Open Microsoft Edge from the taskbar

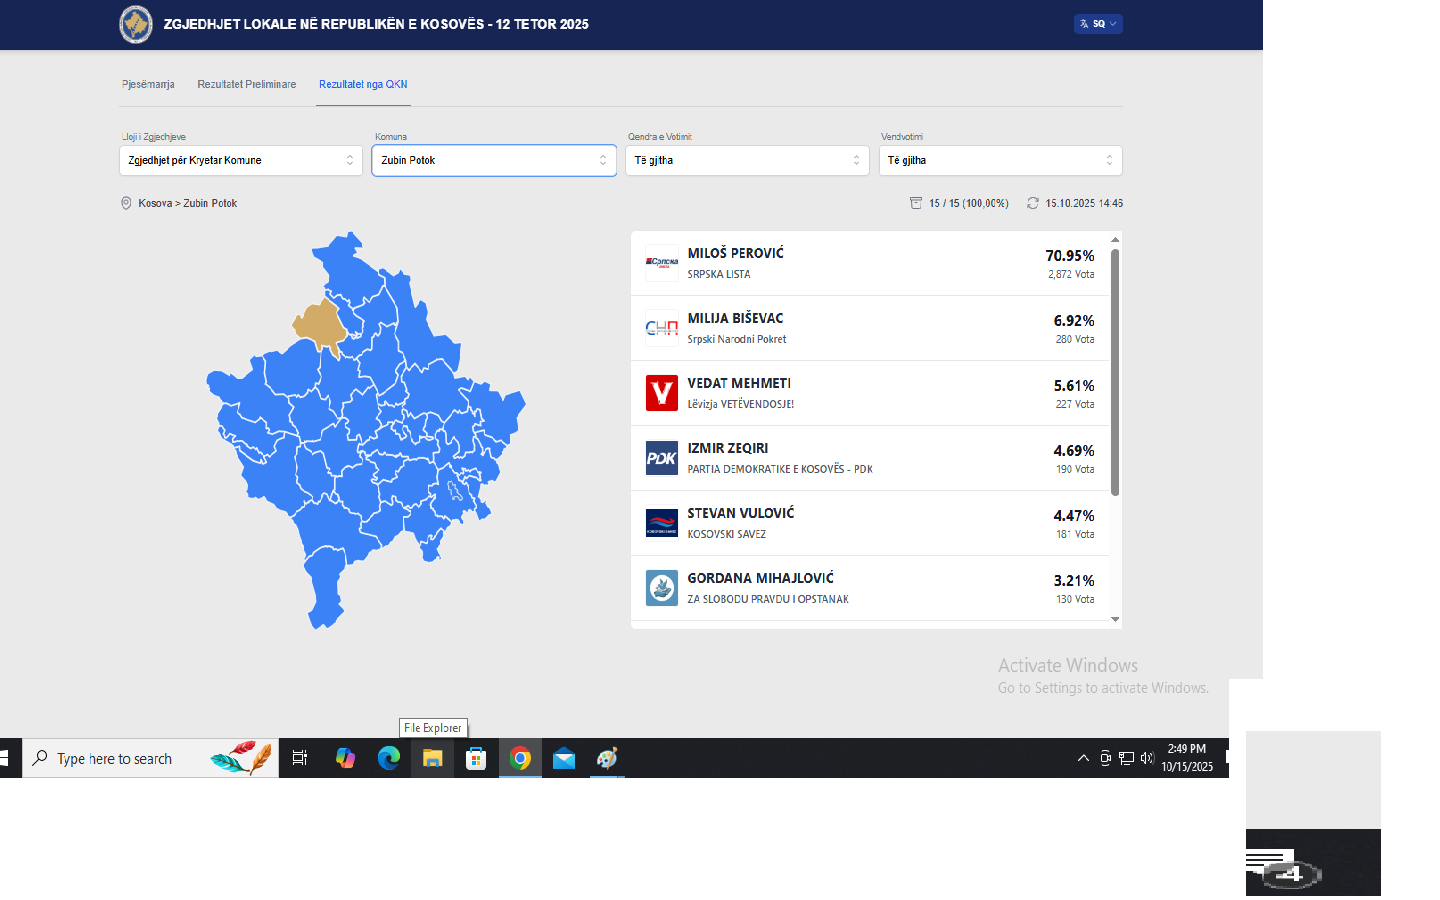tap(388, 759)
